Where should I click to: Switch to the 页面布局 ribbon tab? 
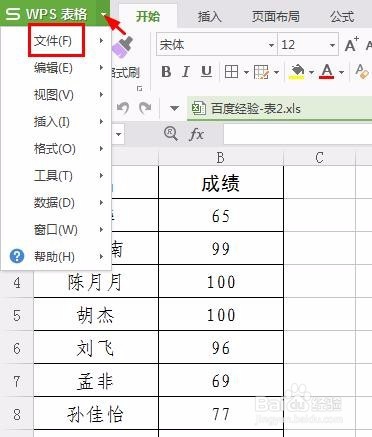coord(276,16)
